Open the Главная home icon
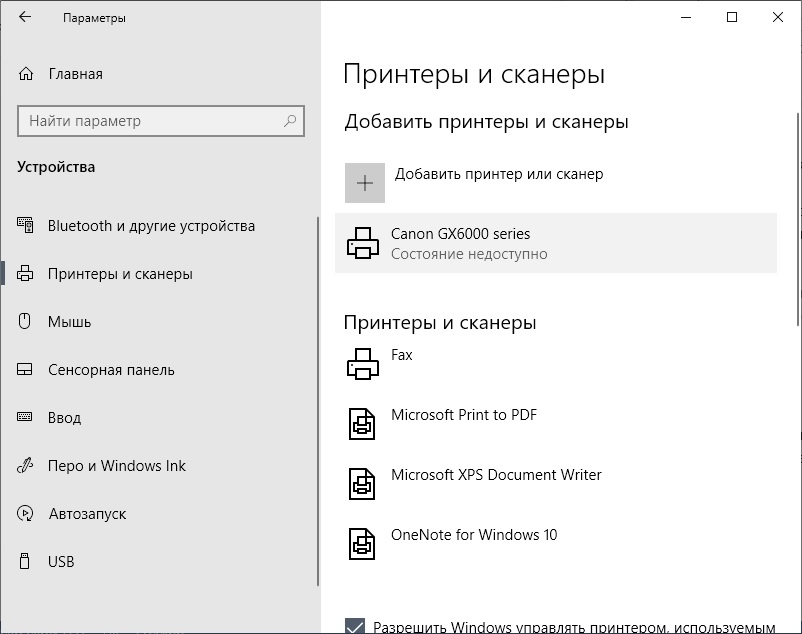The width and height of the screenshot is (802, 634). click(x=26, y=74)
